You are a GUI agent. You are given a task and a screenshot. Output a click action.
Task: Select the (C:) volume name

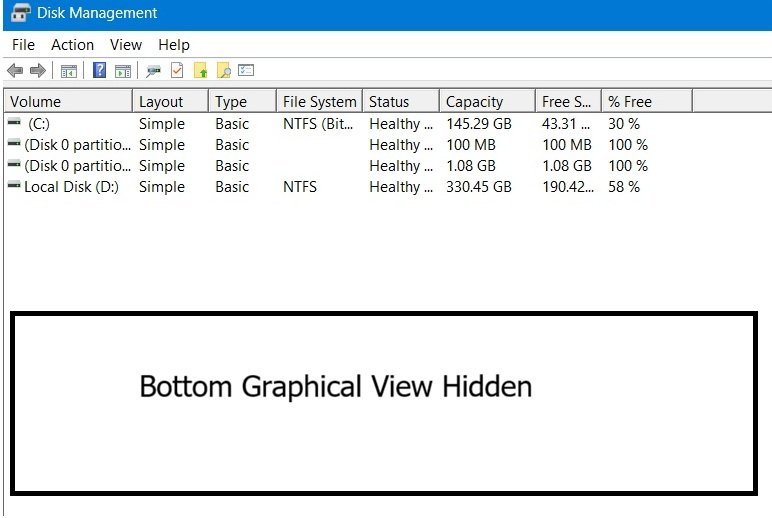pos(39,124)
